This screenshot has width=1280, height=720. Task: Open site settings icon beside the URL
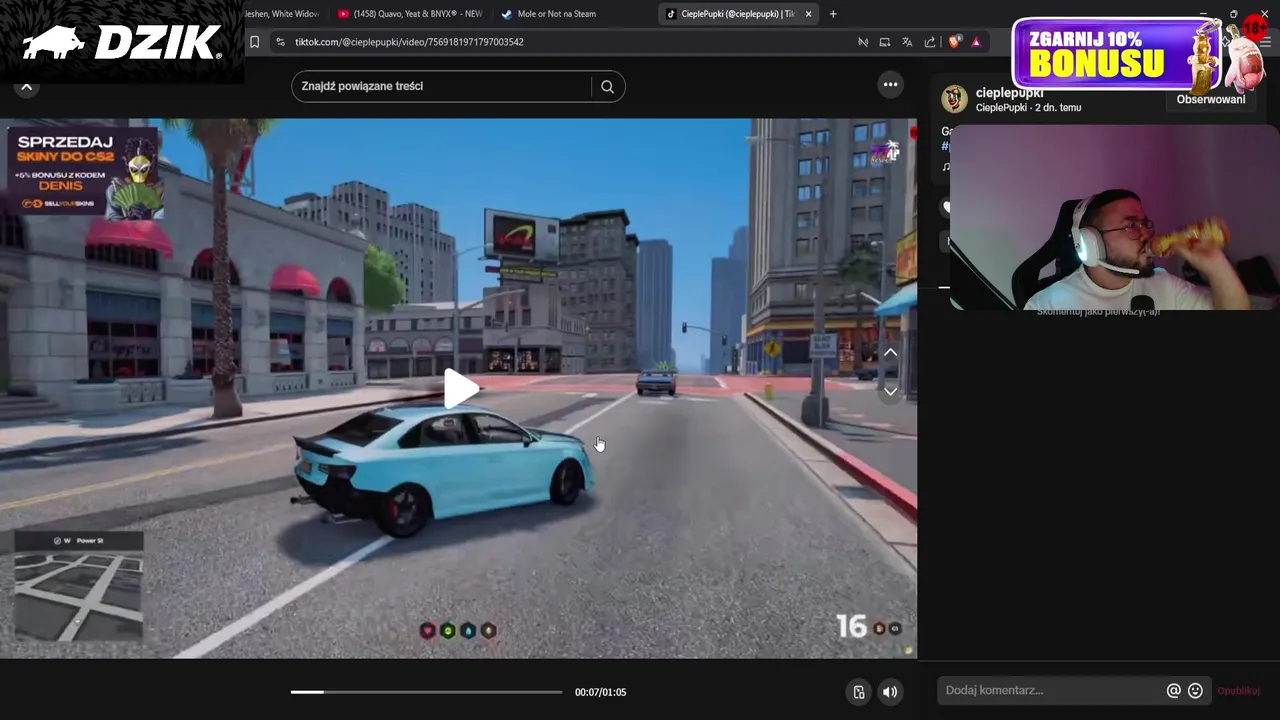coord(280,42)
